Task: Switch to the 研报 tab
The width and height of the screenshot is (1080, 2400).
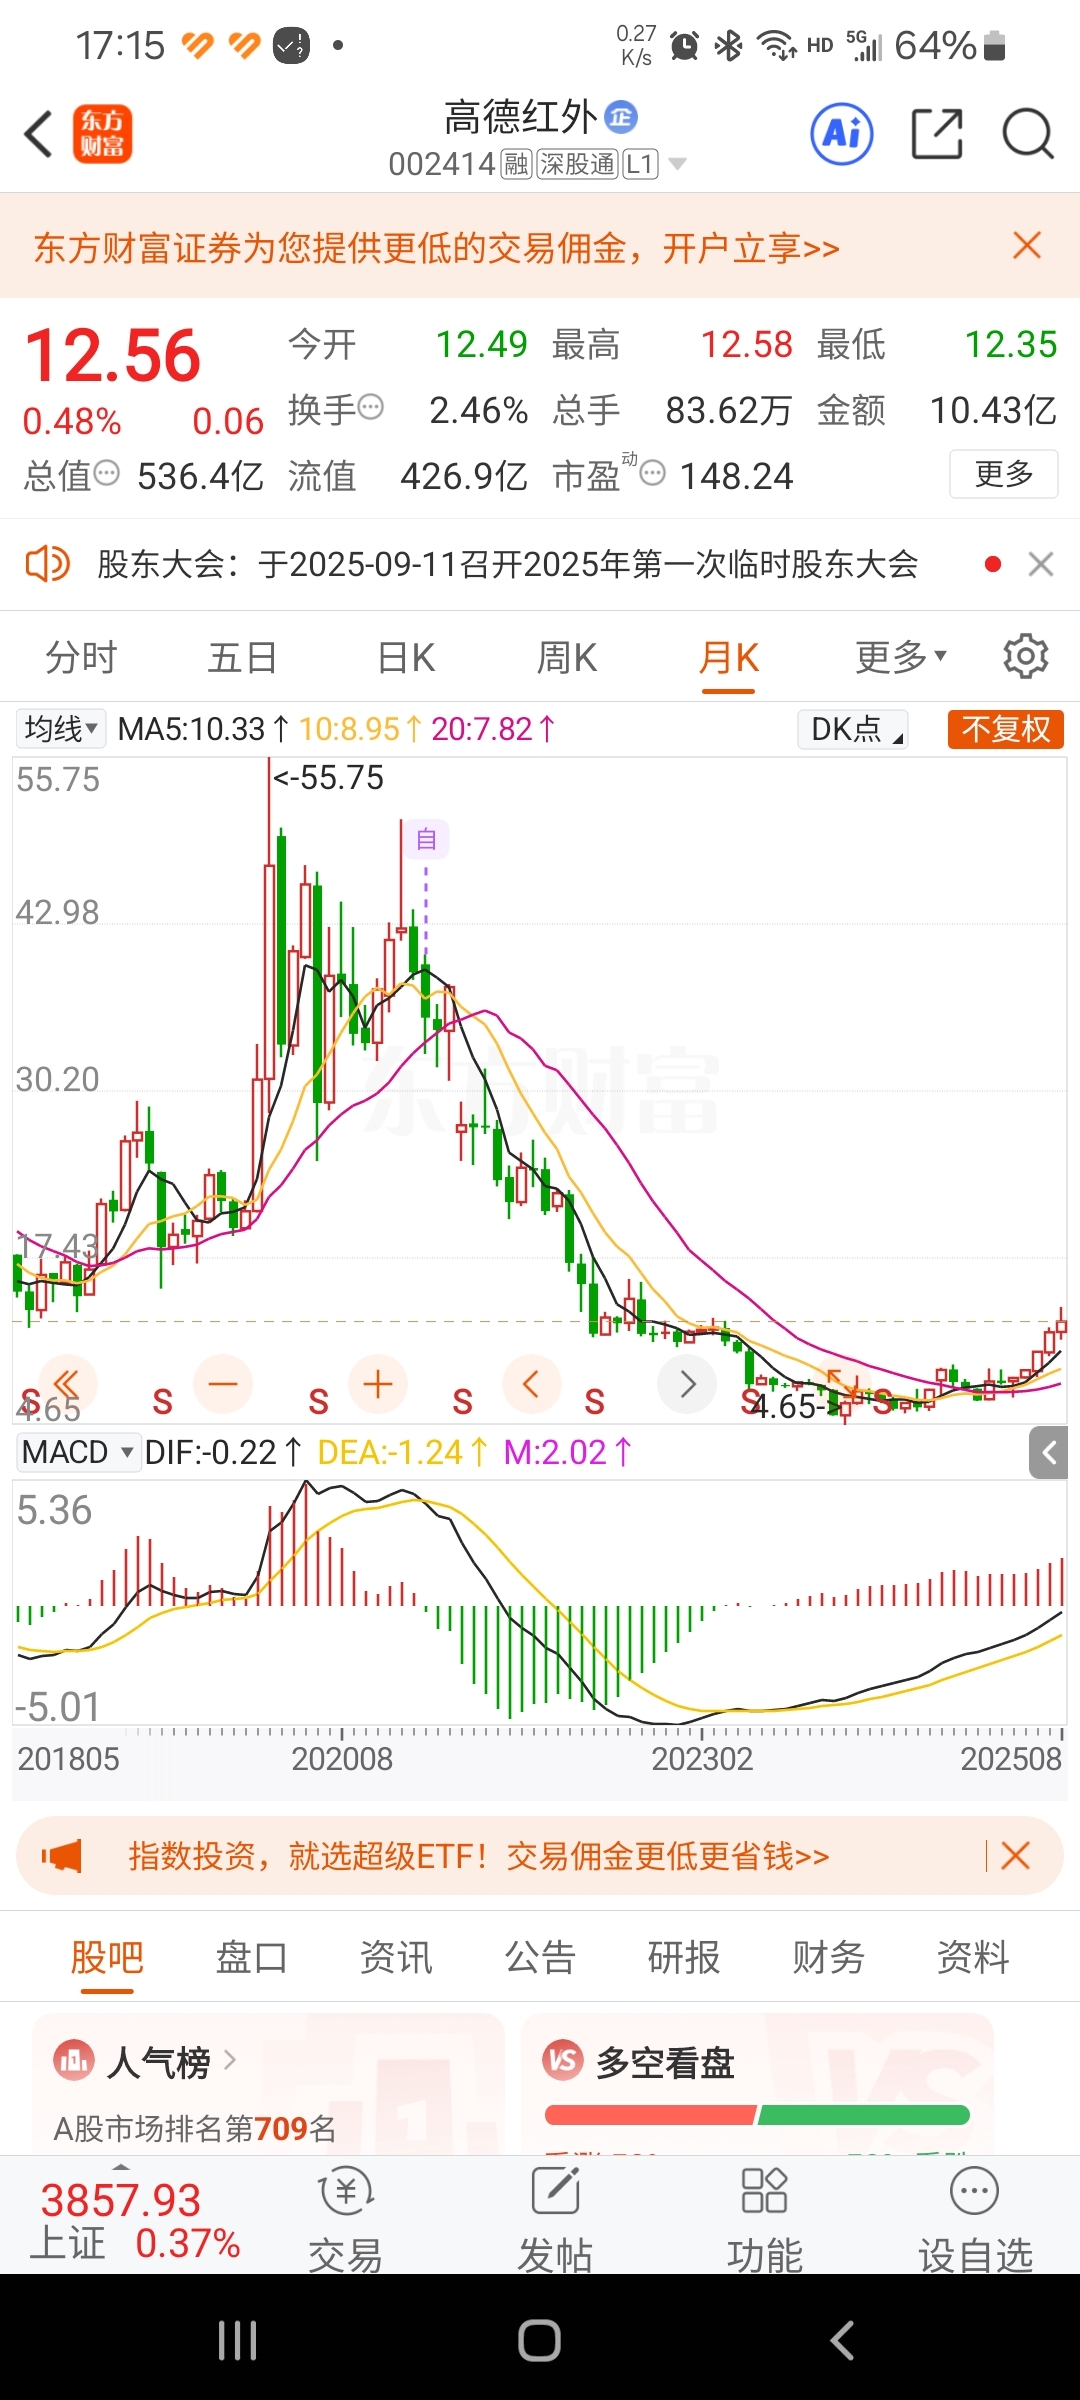Action: pyautogui.click(x=684, y=1957)
